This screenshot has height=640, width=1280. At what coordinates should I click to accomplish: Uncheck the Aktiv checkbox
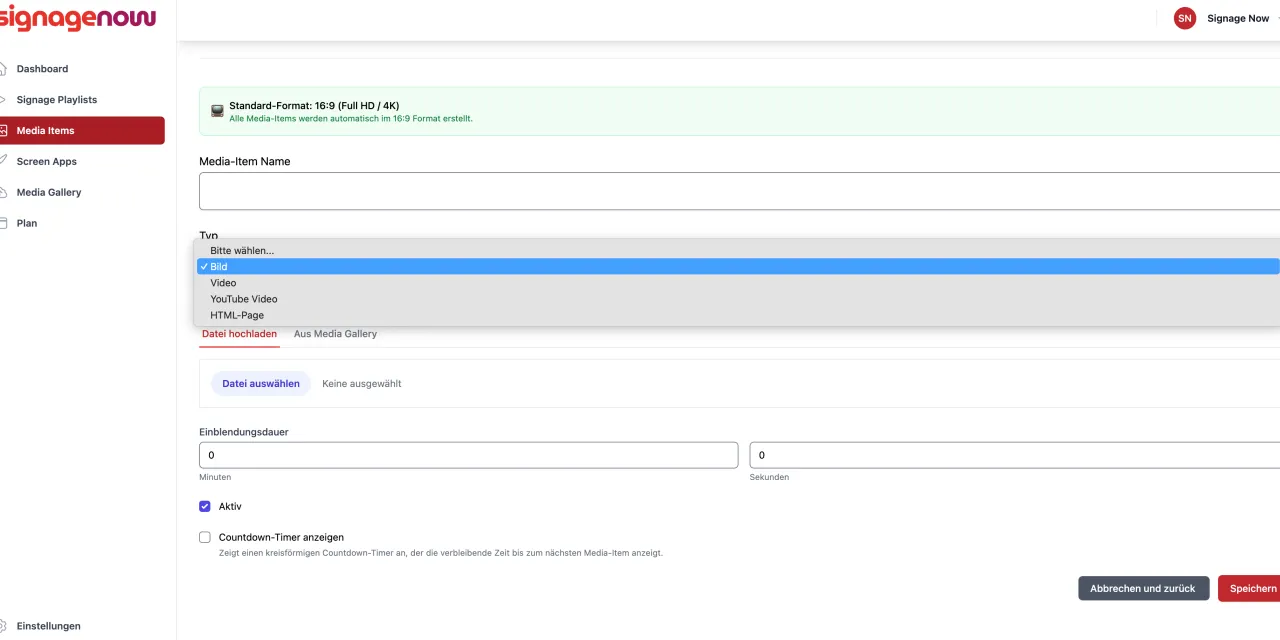pyautogui.click(x=205, y=506)
